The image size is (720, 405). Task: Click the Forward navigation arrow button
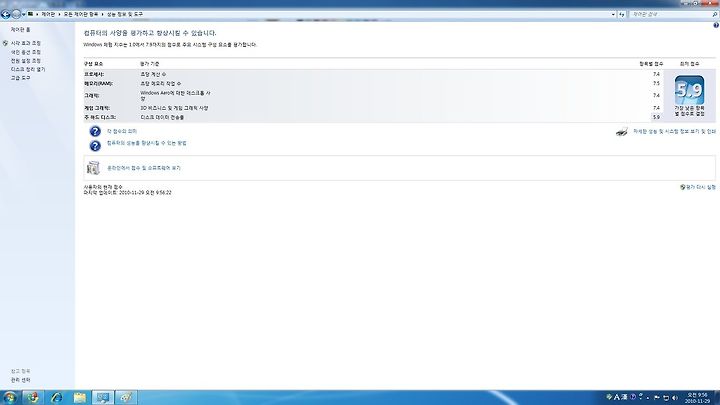coord(16,15)
